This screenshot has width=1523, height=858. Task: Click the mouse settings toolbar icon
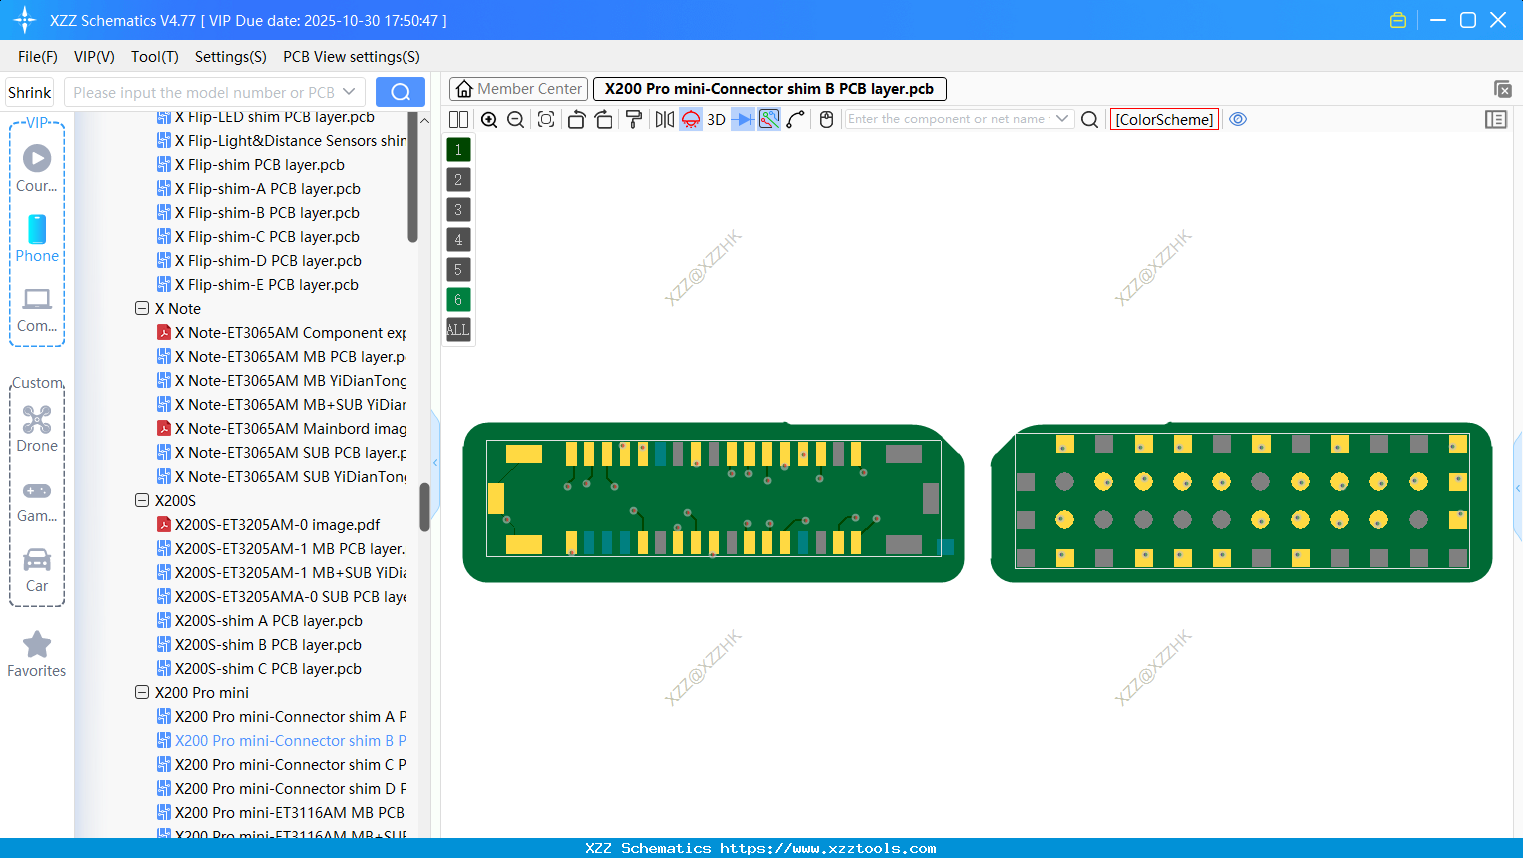(825, 119)
